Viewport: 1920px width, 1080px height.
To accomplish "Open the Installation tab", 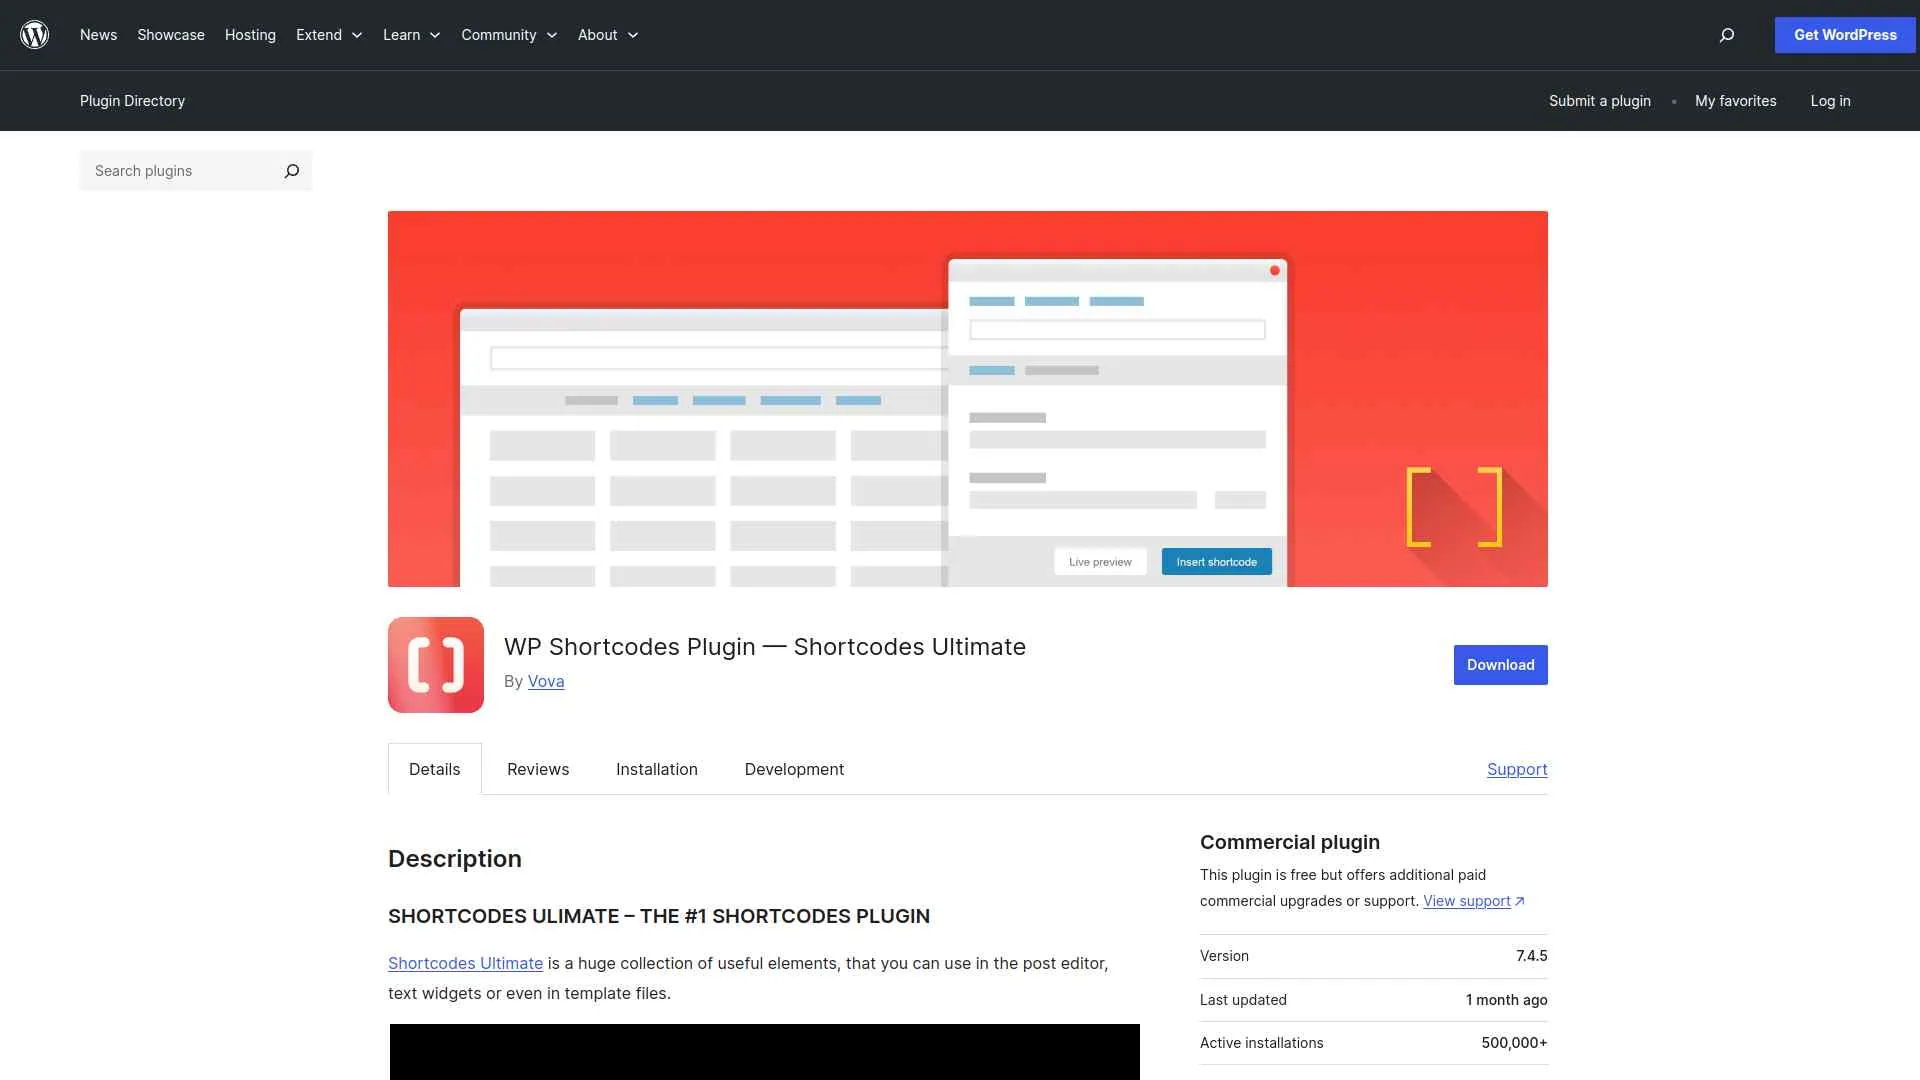I will click(x=656, y=769).
